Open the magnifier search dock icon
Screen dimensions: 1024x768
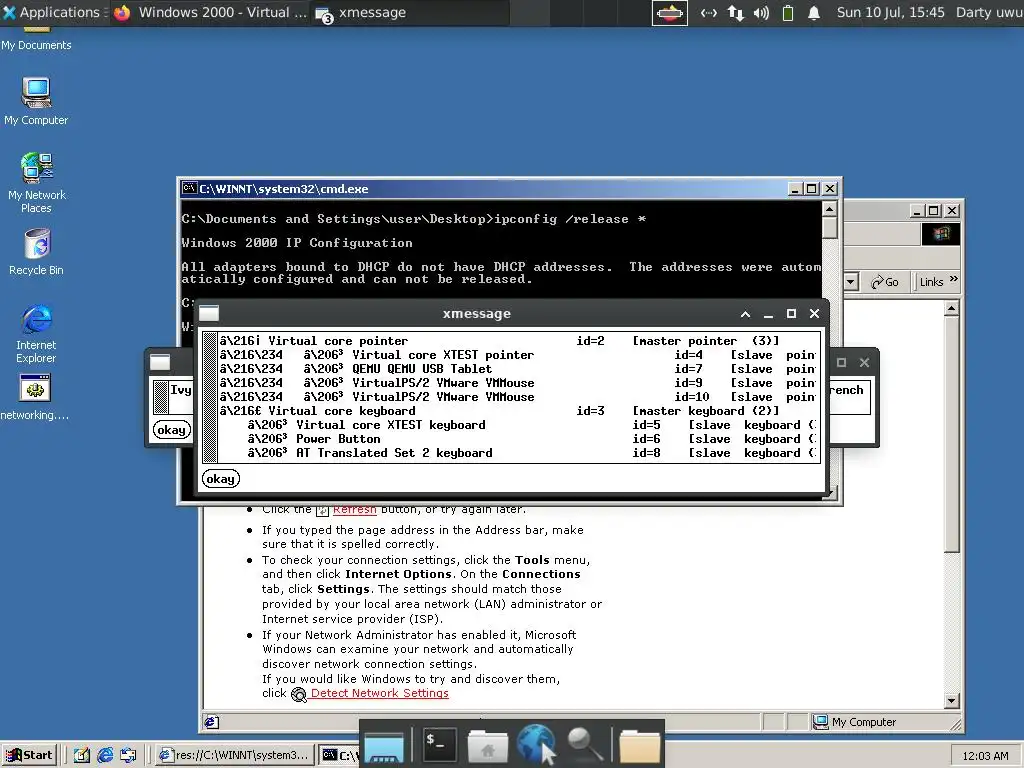click(x=584, y=744)
